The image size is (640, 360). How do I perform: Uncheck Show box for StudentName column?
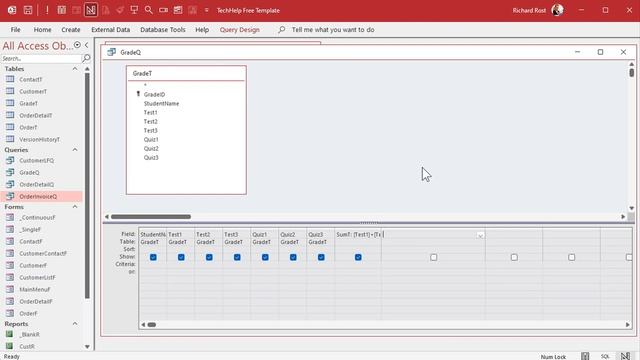click(x=153, y=257)
